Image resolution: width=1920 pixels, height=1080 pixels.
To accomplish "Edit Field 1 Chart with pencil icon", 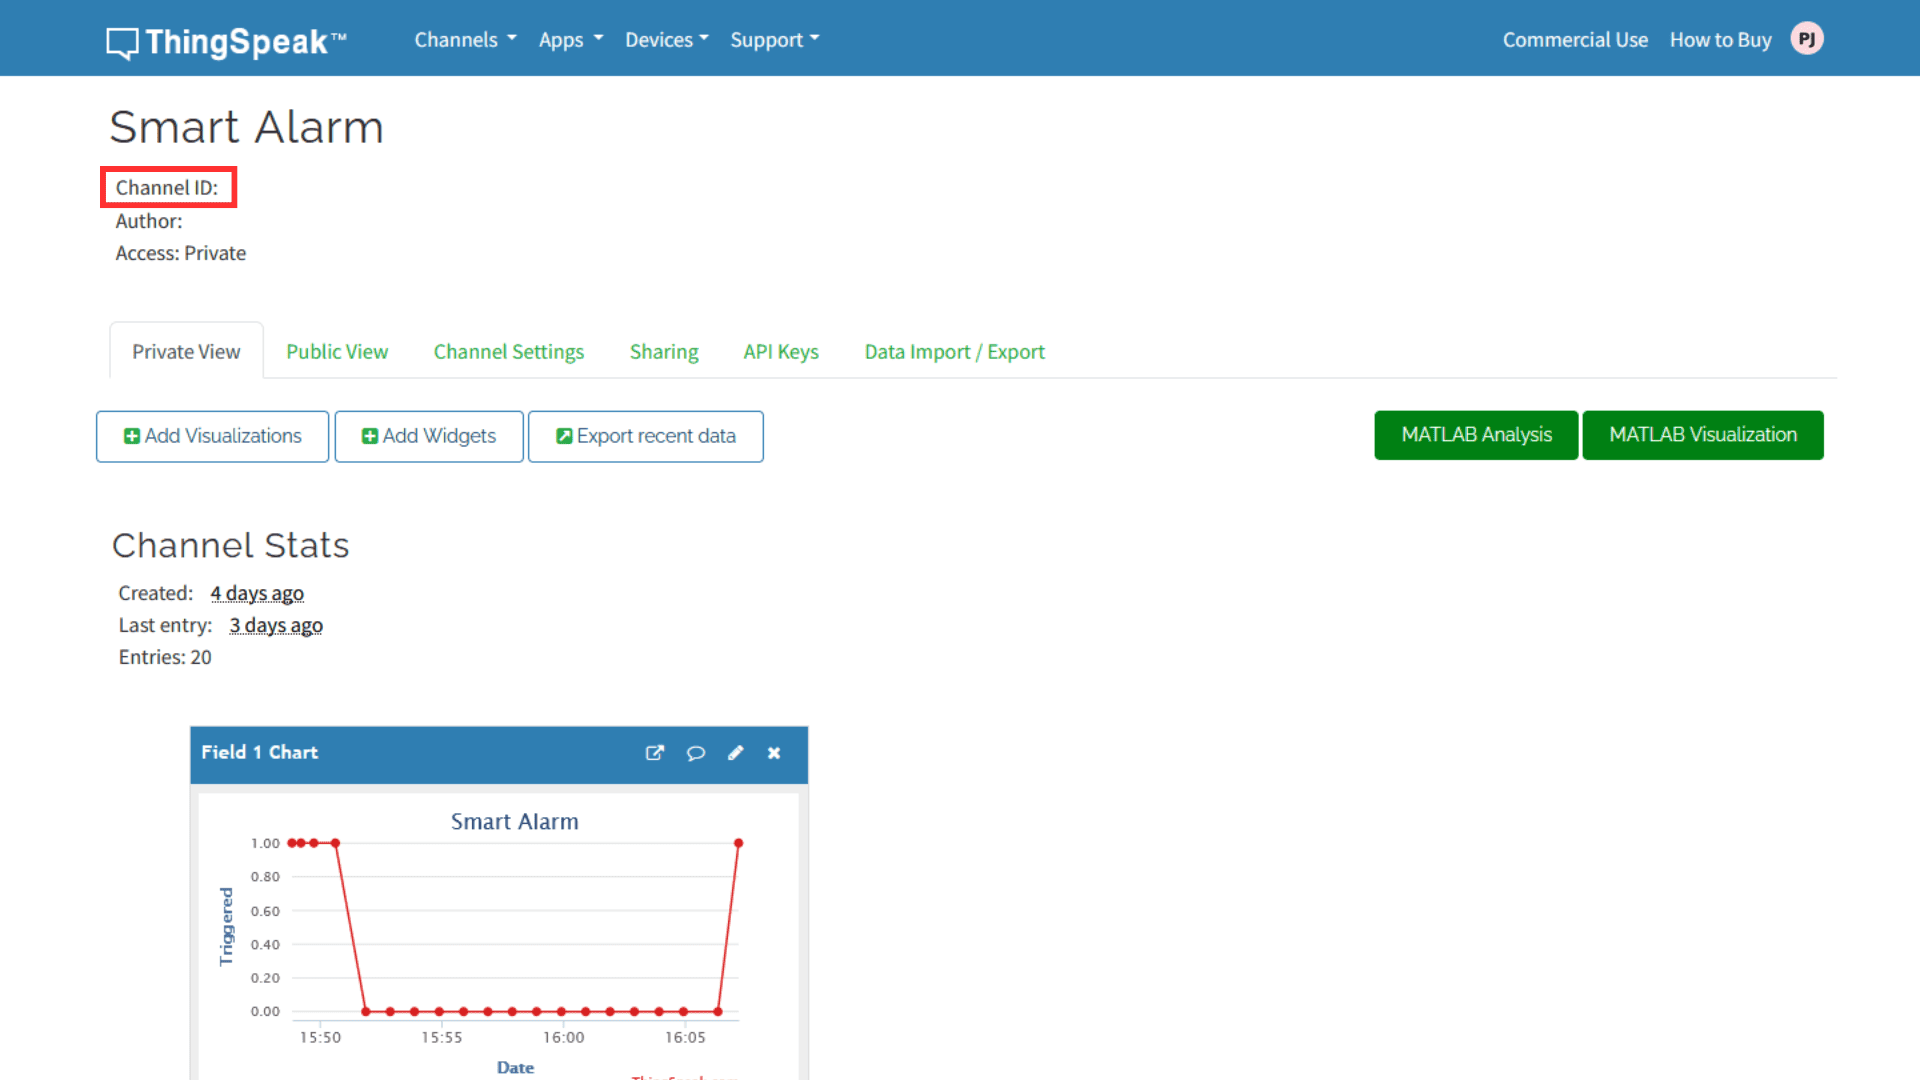I will tap(736, 753).
